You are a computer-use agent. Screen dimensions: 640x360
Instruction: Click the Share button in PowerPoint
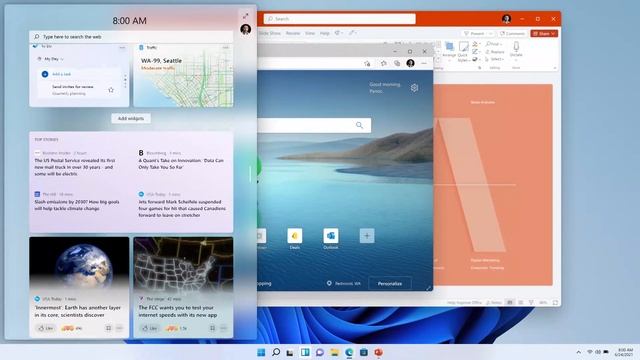coord(544,33)
